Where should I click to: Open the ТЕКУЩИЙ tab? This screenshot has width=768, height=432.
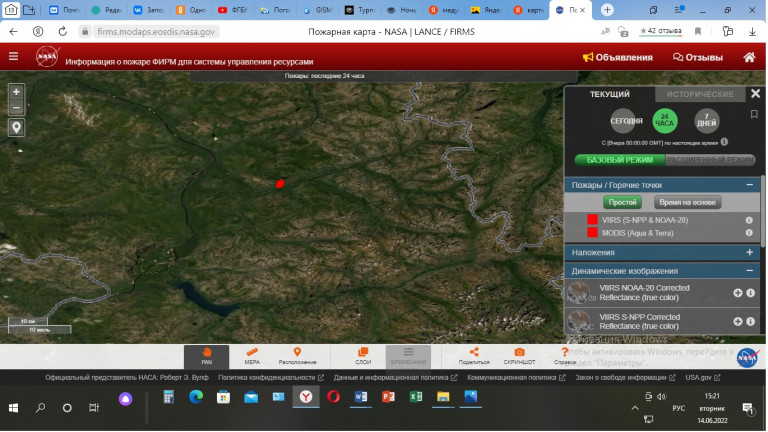pos(609,94)
